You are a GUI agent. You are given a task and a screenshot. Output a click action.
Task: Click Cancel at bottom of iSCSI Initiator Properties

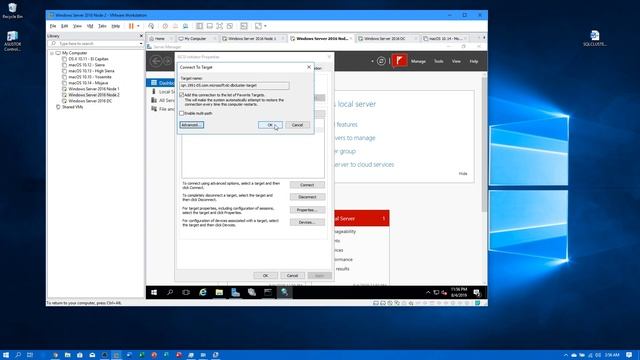292,276
